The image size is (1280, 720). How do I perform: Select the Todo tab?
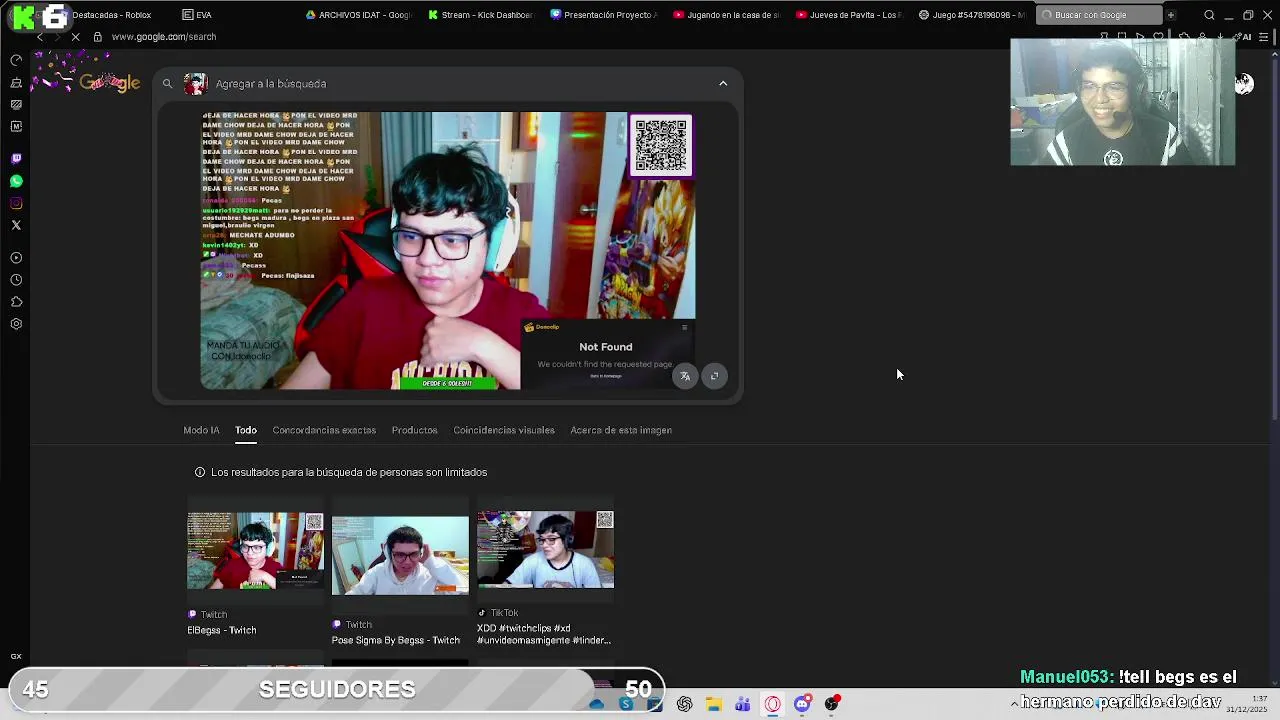pyautogui.click(x=246, y=430)
